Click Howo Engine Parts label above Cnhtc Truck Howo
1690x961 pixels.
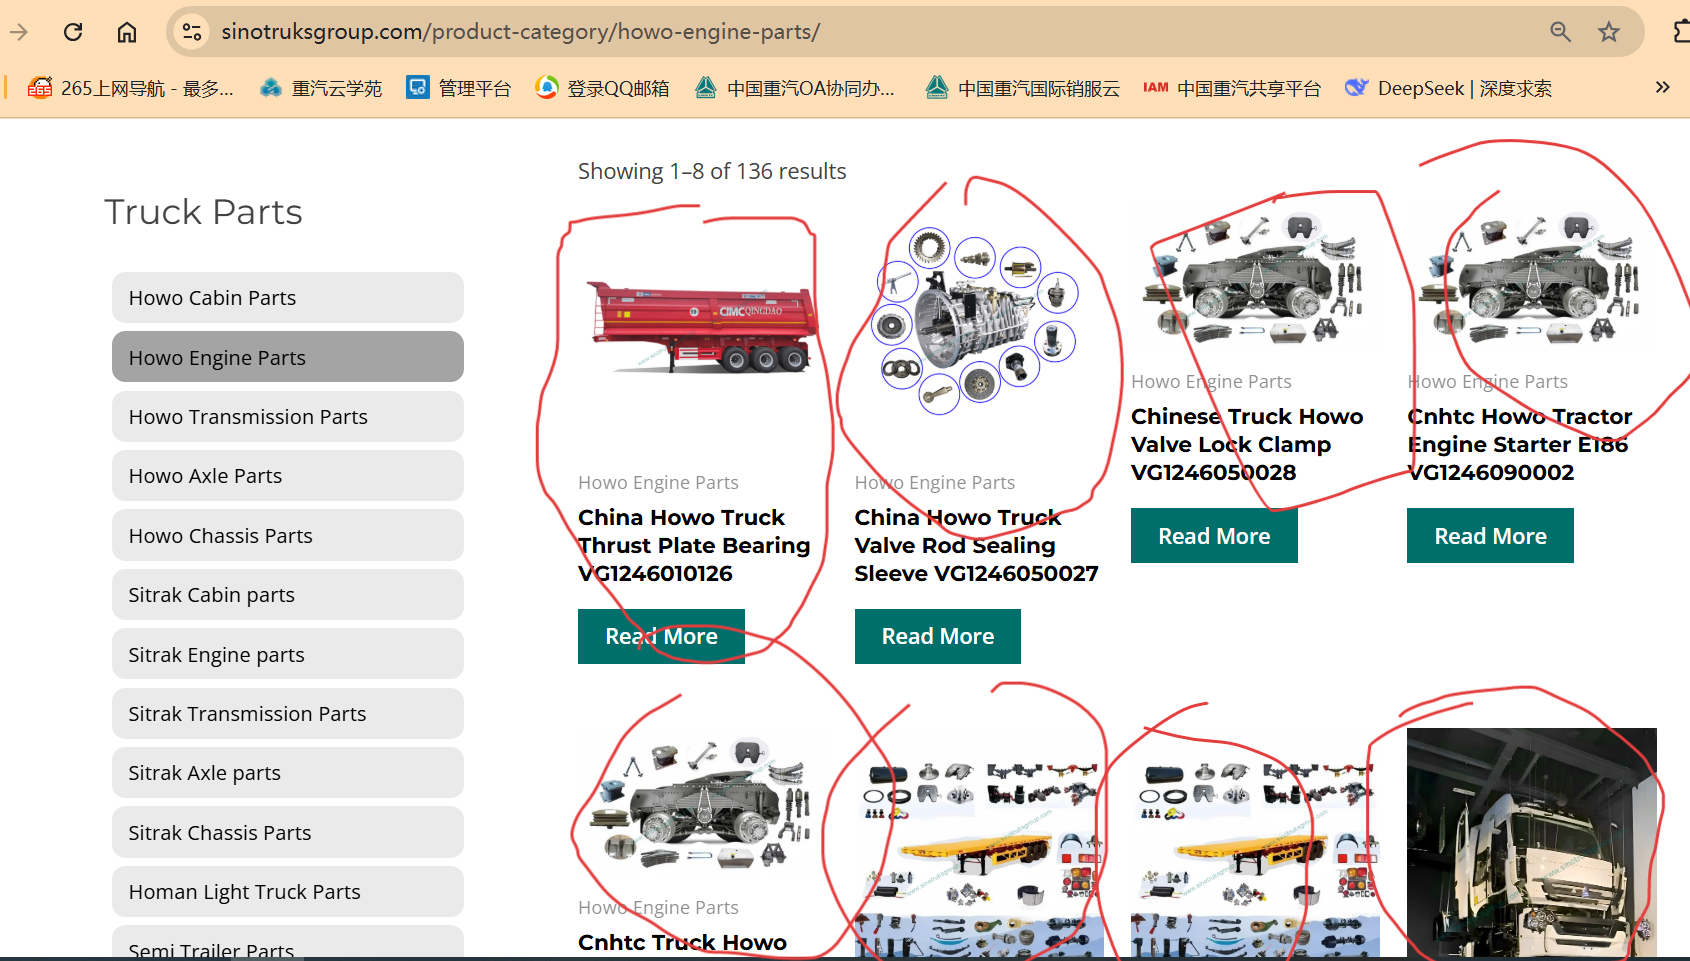658,907
